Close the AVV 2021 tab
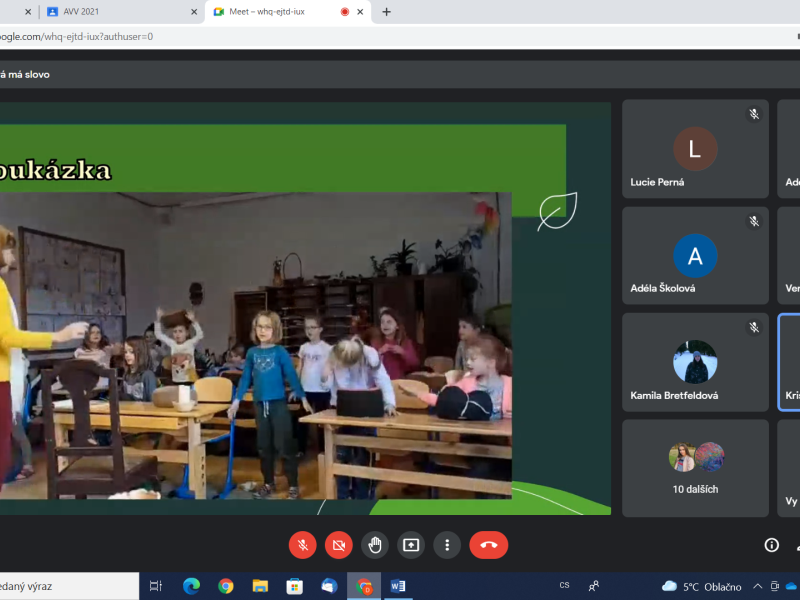Screen dimensions: 800x600 point(194,12)
